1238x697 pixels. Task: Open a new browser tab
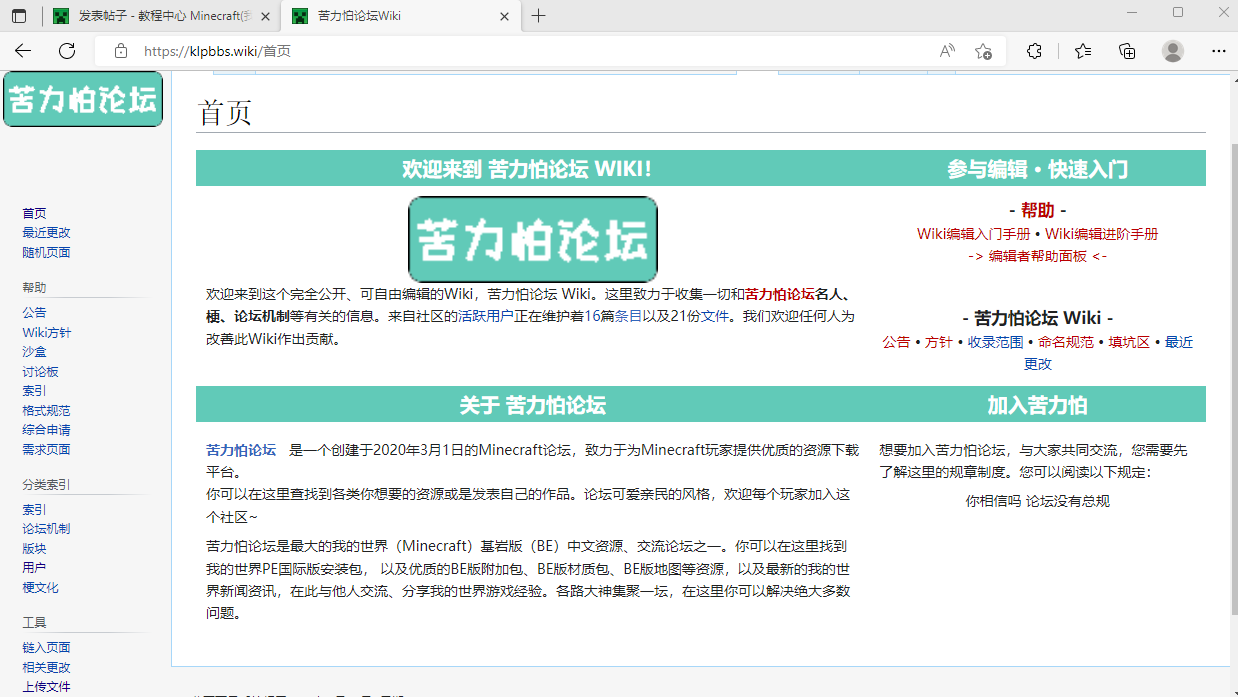539,16
